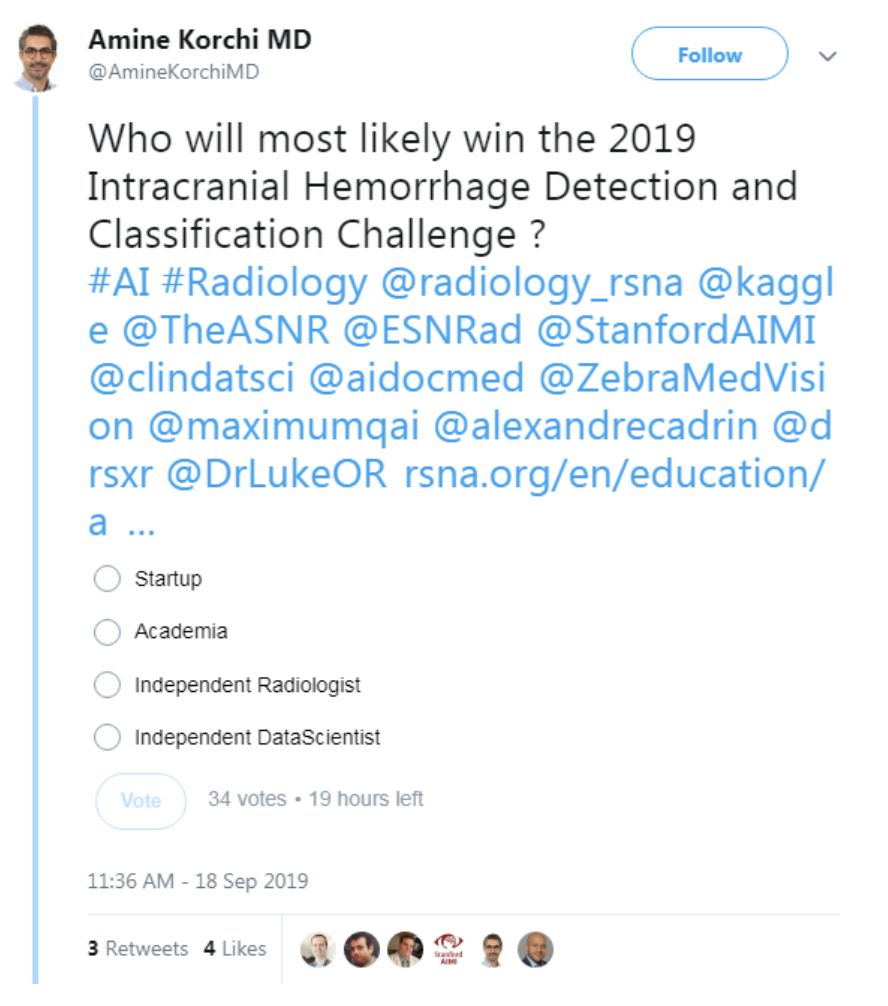Click the 11:36 AM - 18 Sep 2019 timestamp
The height and width of the screenshot is (1006, 888).
[198, 882]
